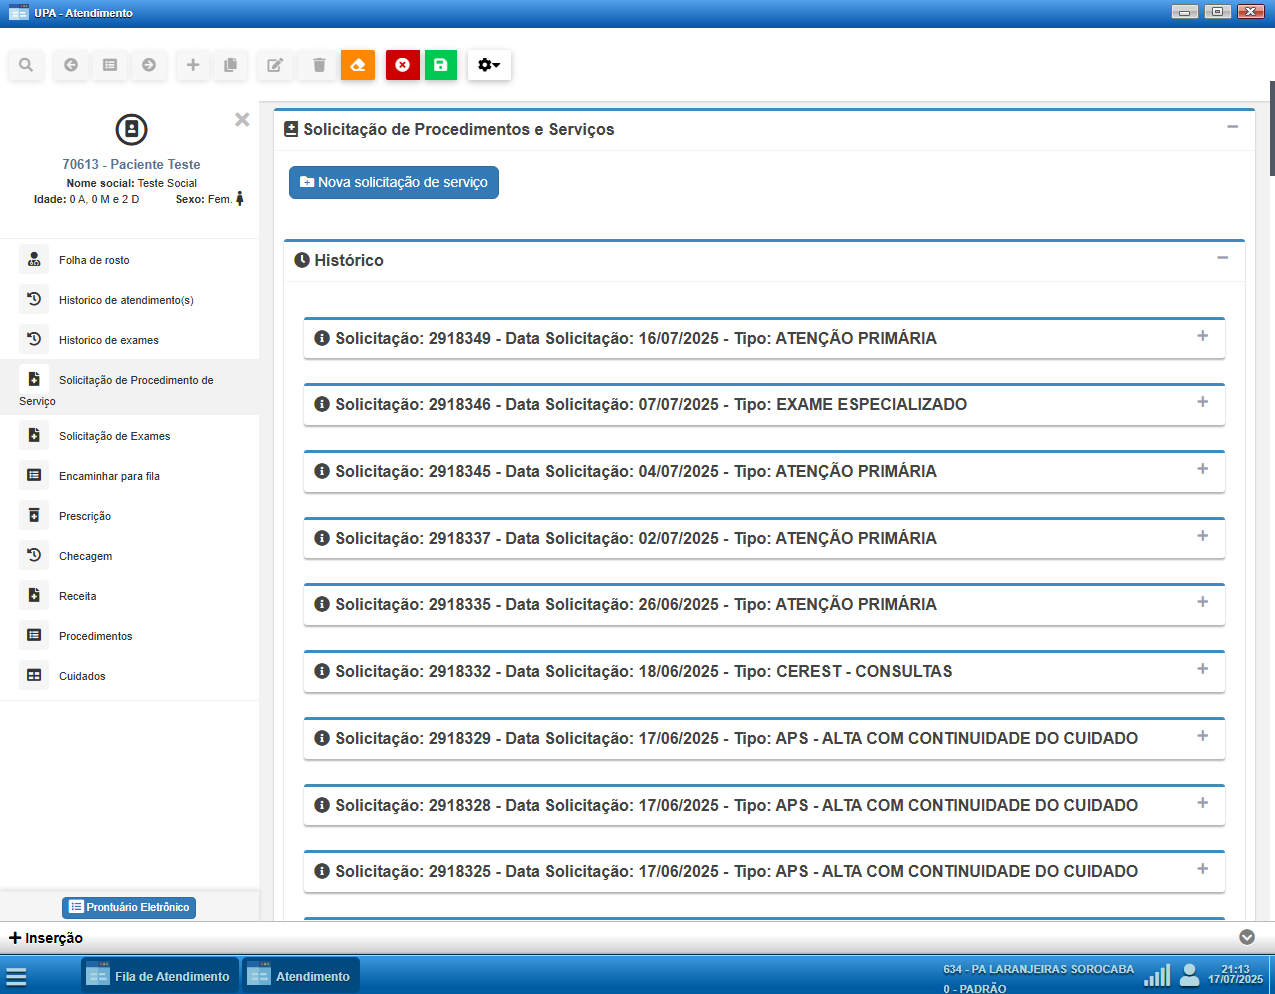Open the gear settings dropdown
Screen dimensions: 1275x994
(x=489, y=65)
